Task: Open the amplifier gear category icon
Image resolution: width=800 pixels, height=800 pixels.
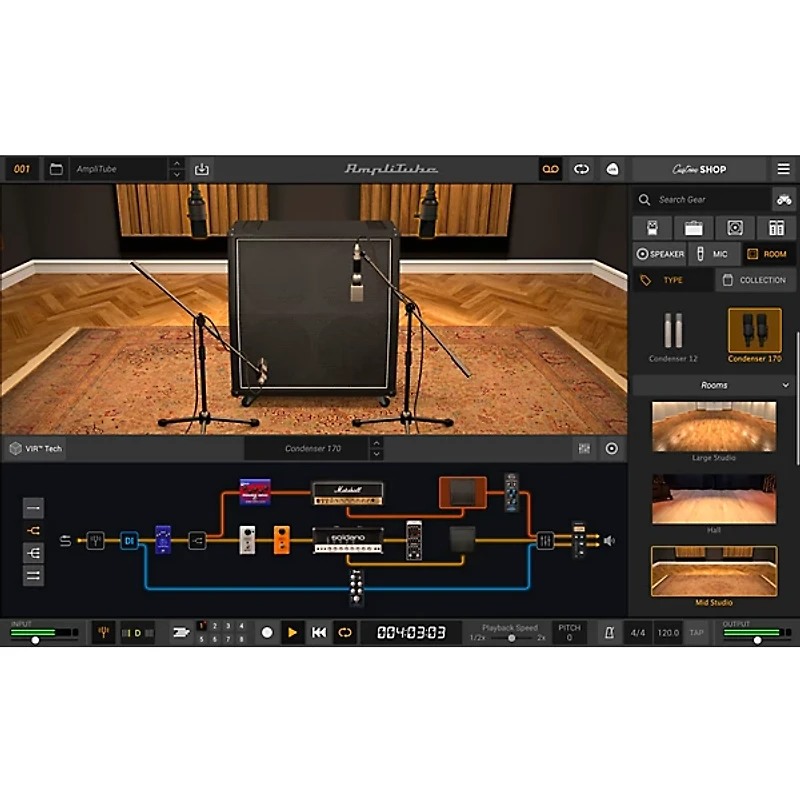Action: 693,229
